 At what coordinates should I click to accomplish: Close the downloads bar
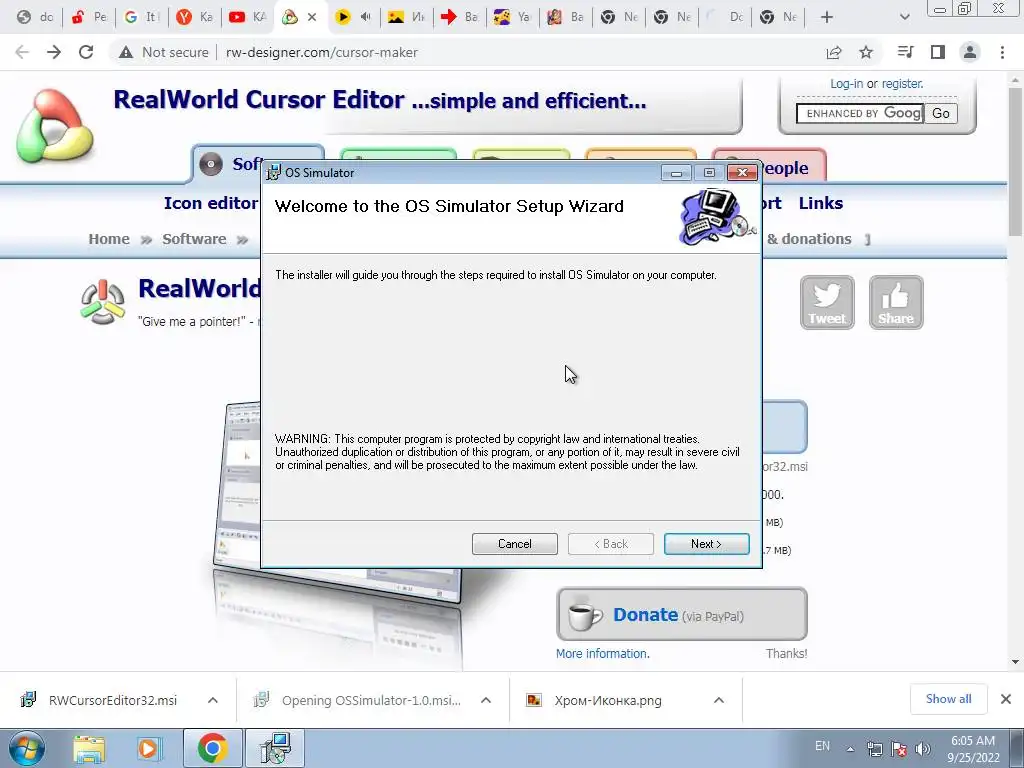(x=1006, y=699)
